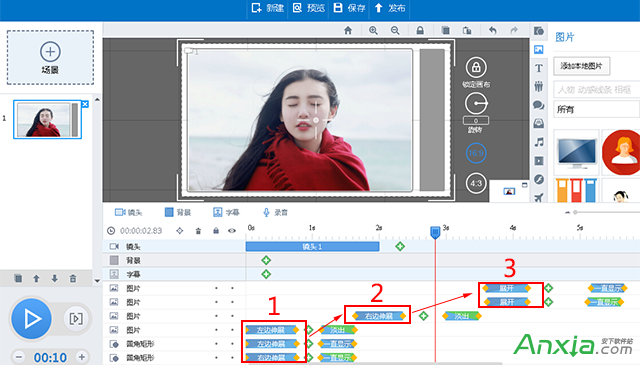The width and height of the screenshot is (640, 365).
Task: Delete scene with trash icon
Action: click(x=73, y=278)
